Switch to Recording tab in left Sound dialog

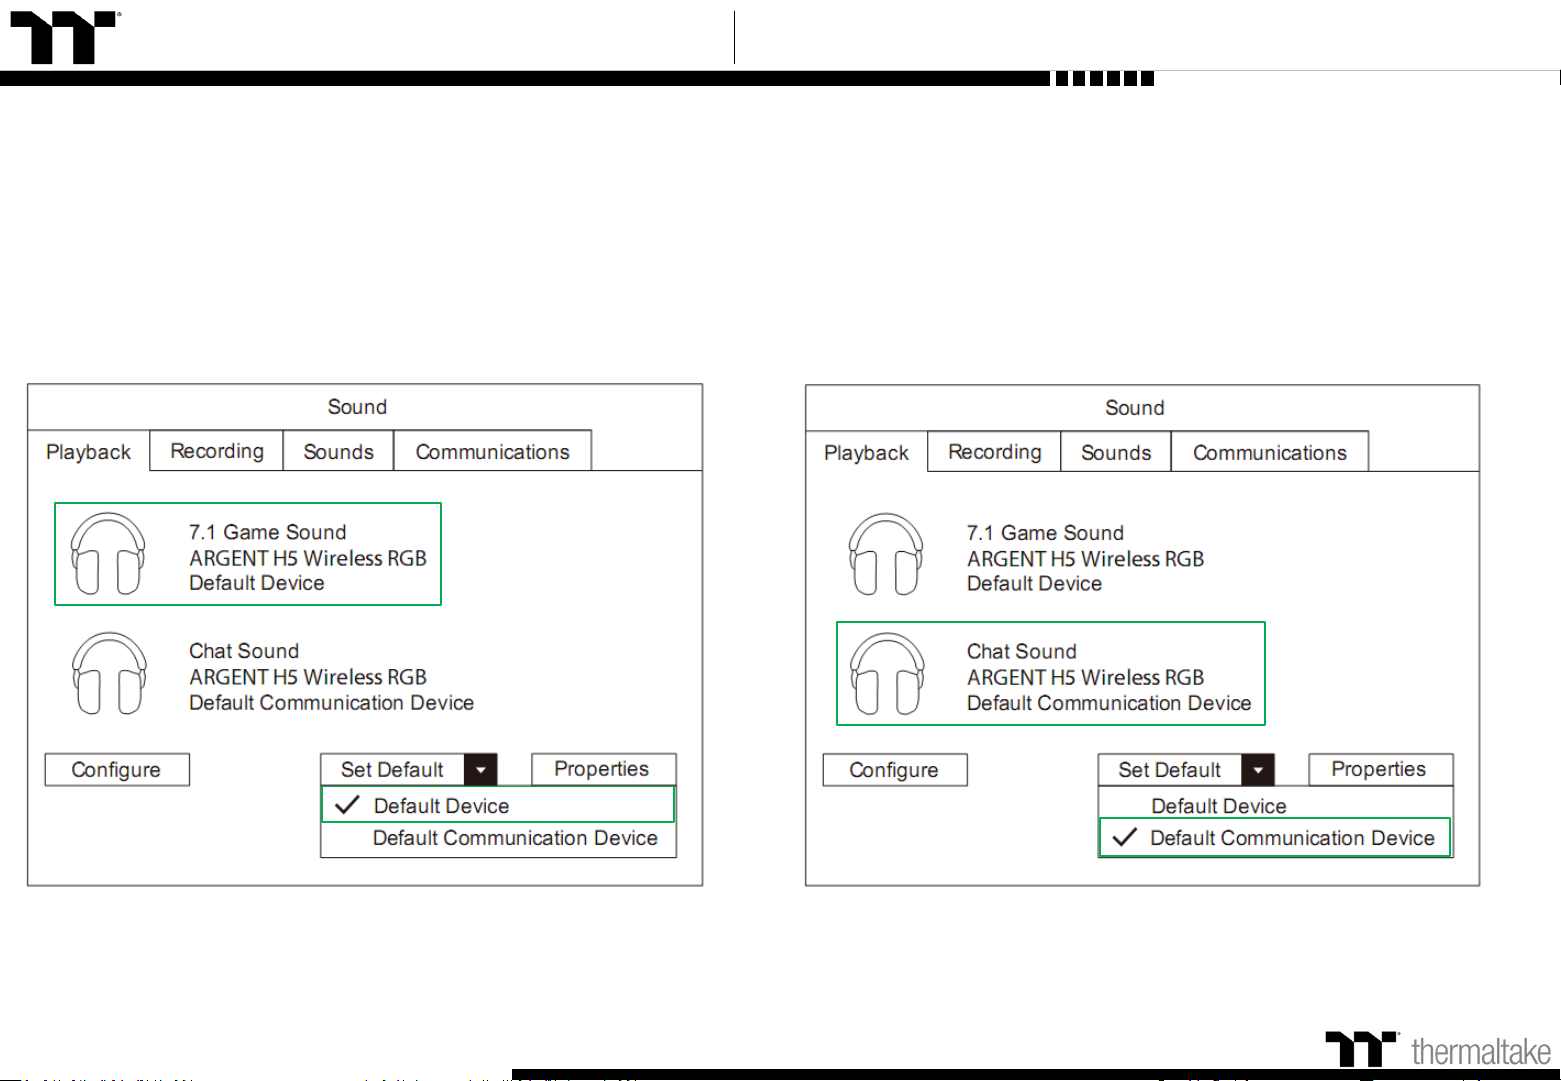pyautogui.click(x=217, y=451)
